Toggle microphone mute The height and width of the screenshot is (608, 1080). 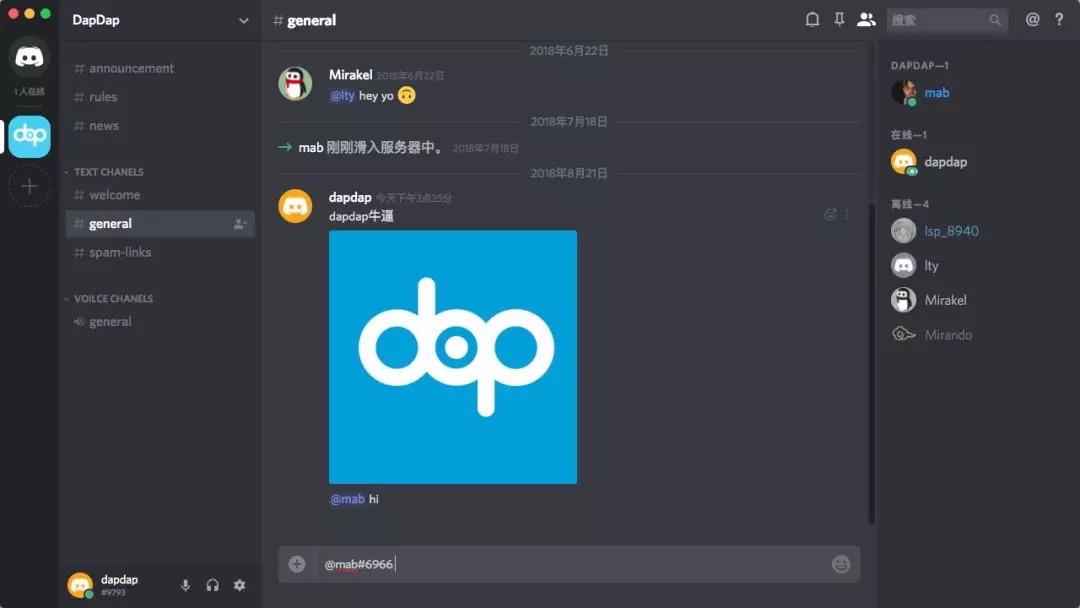185,585
